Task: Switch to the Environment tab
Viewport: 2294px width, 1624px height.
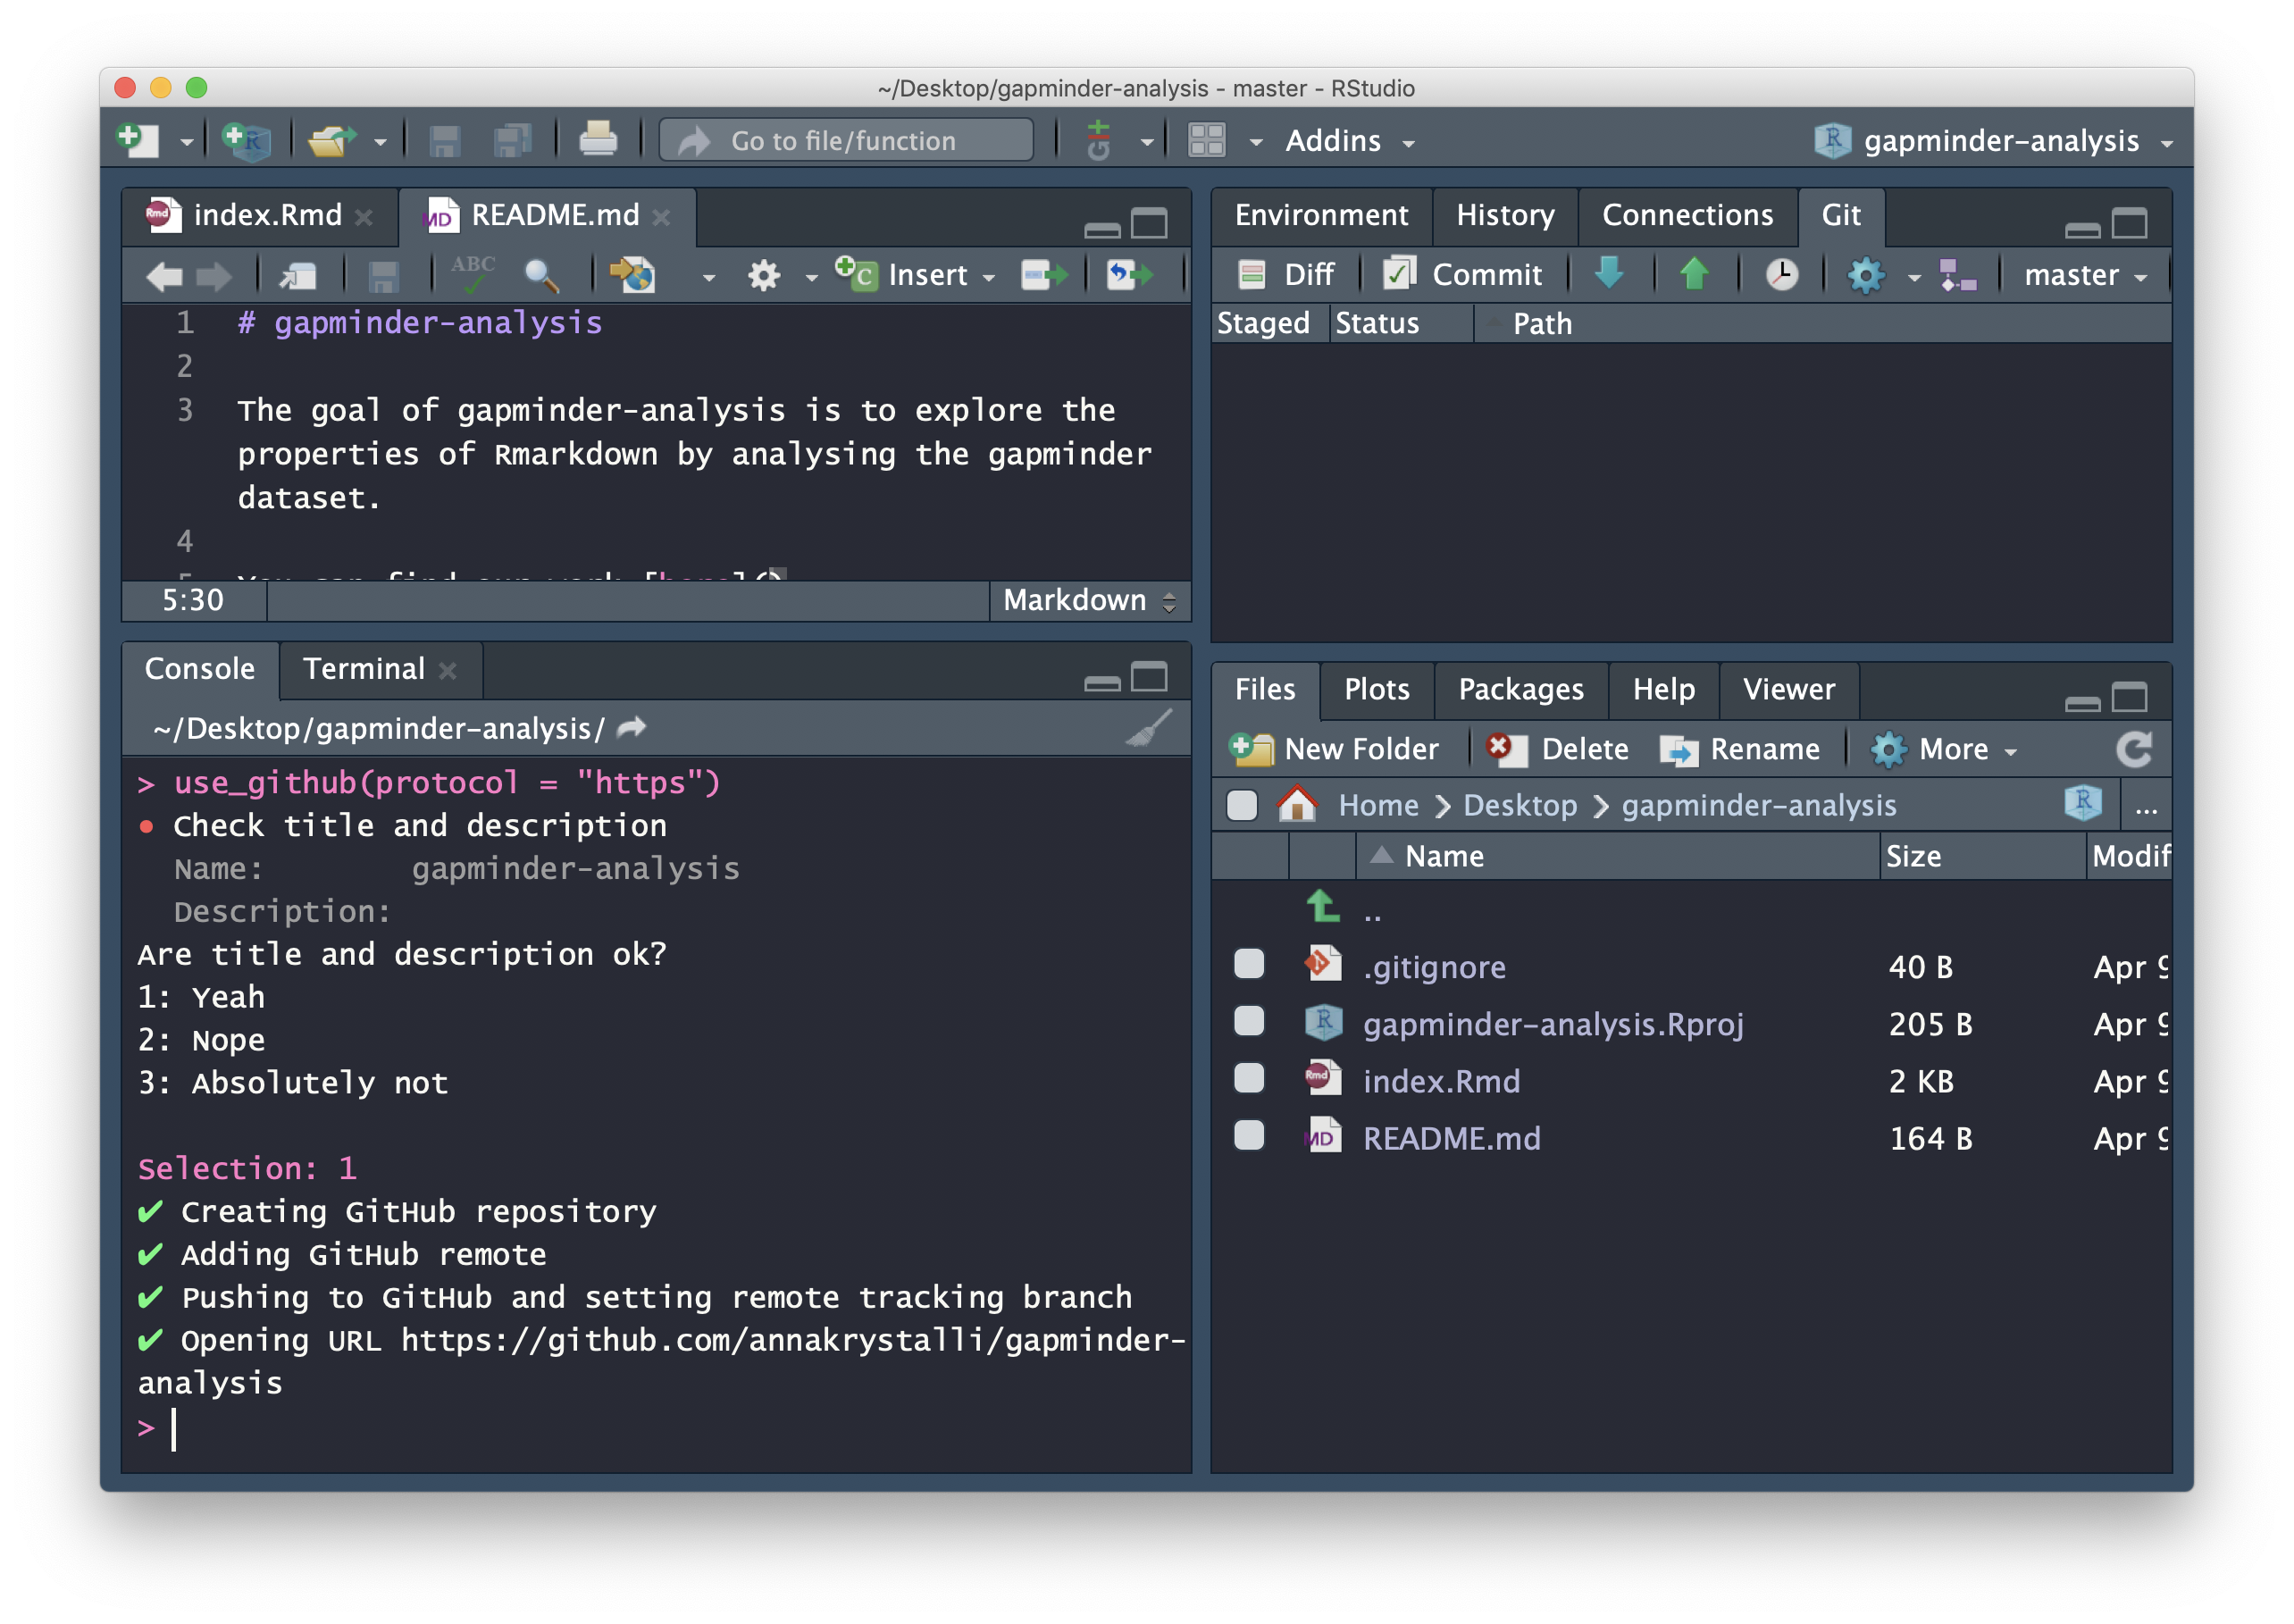Action: pos(1320,215)
